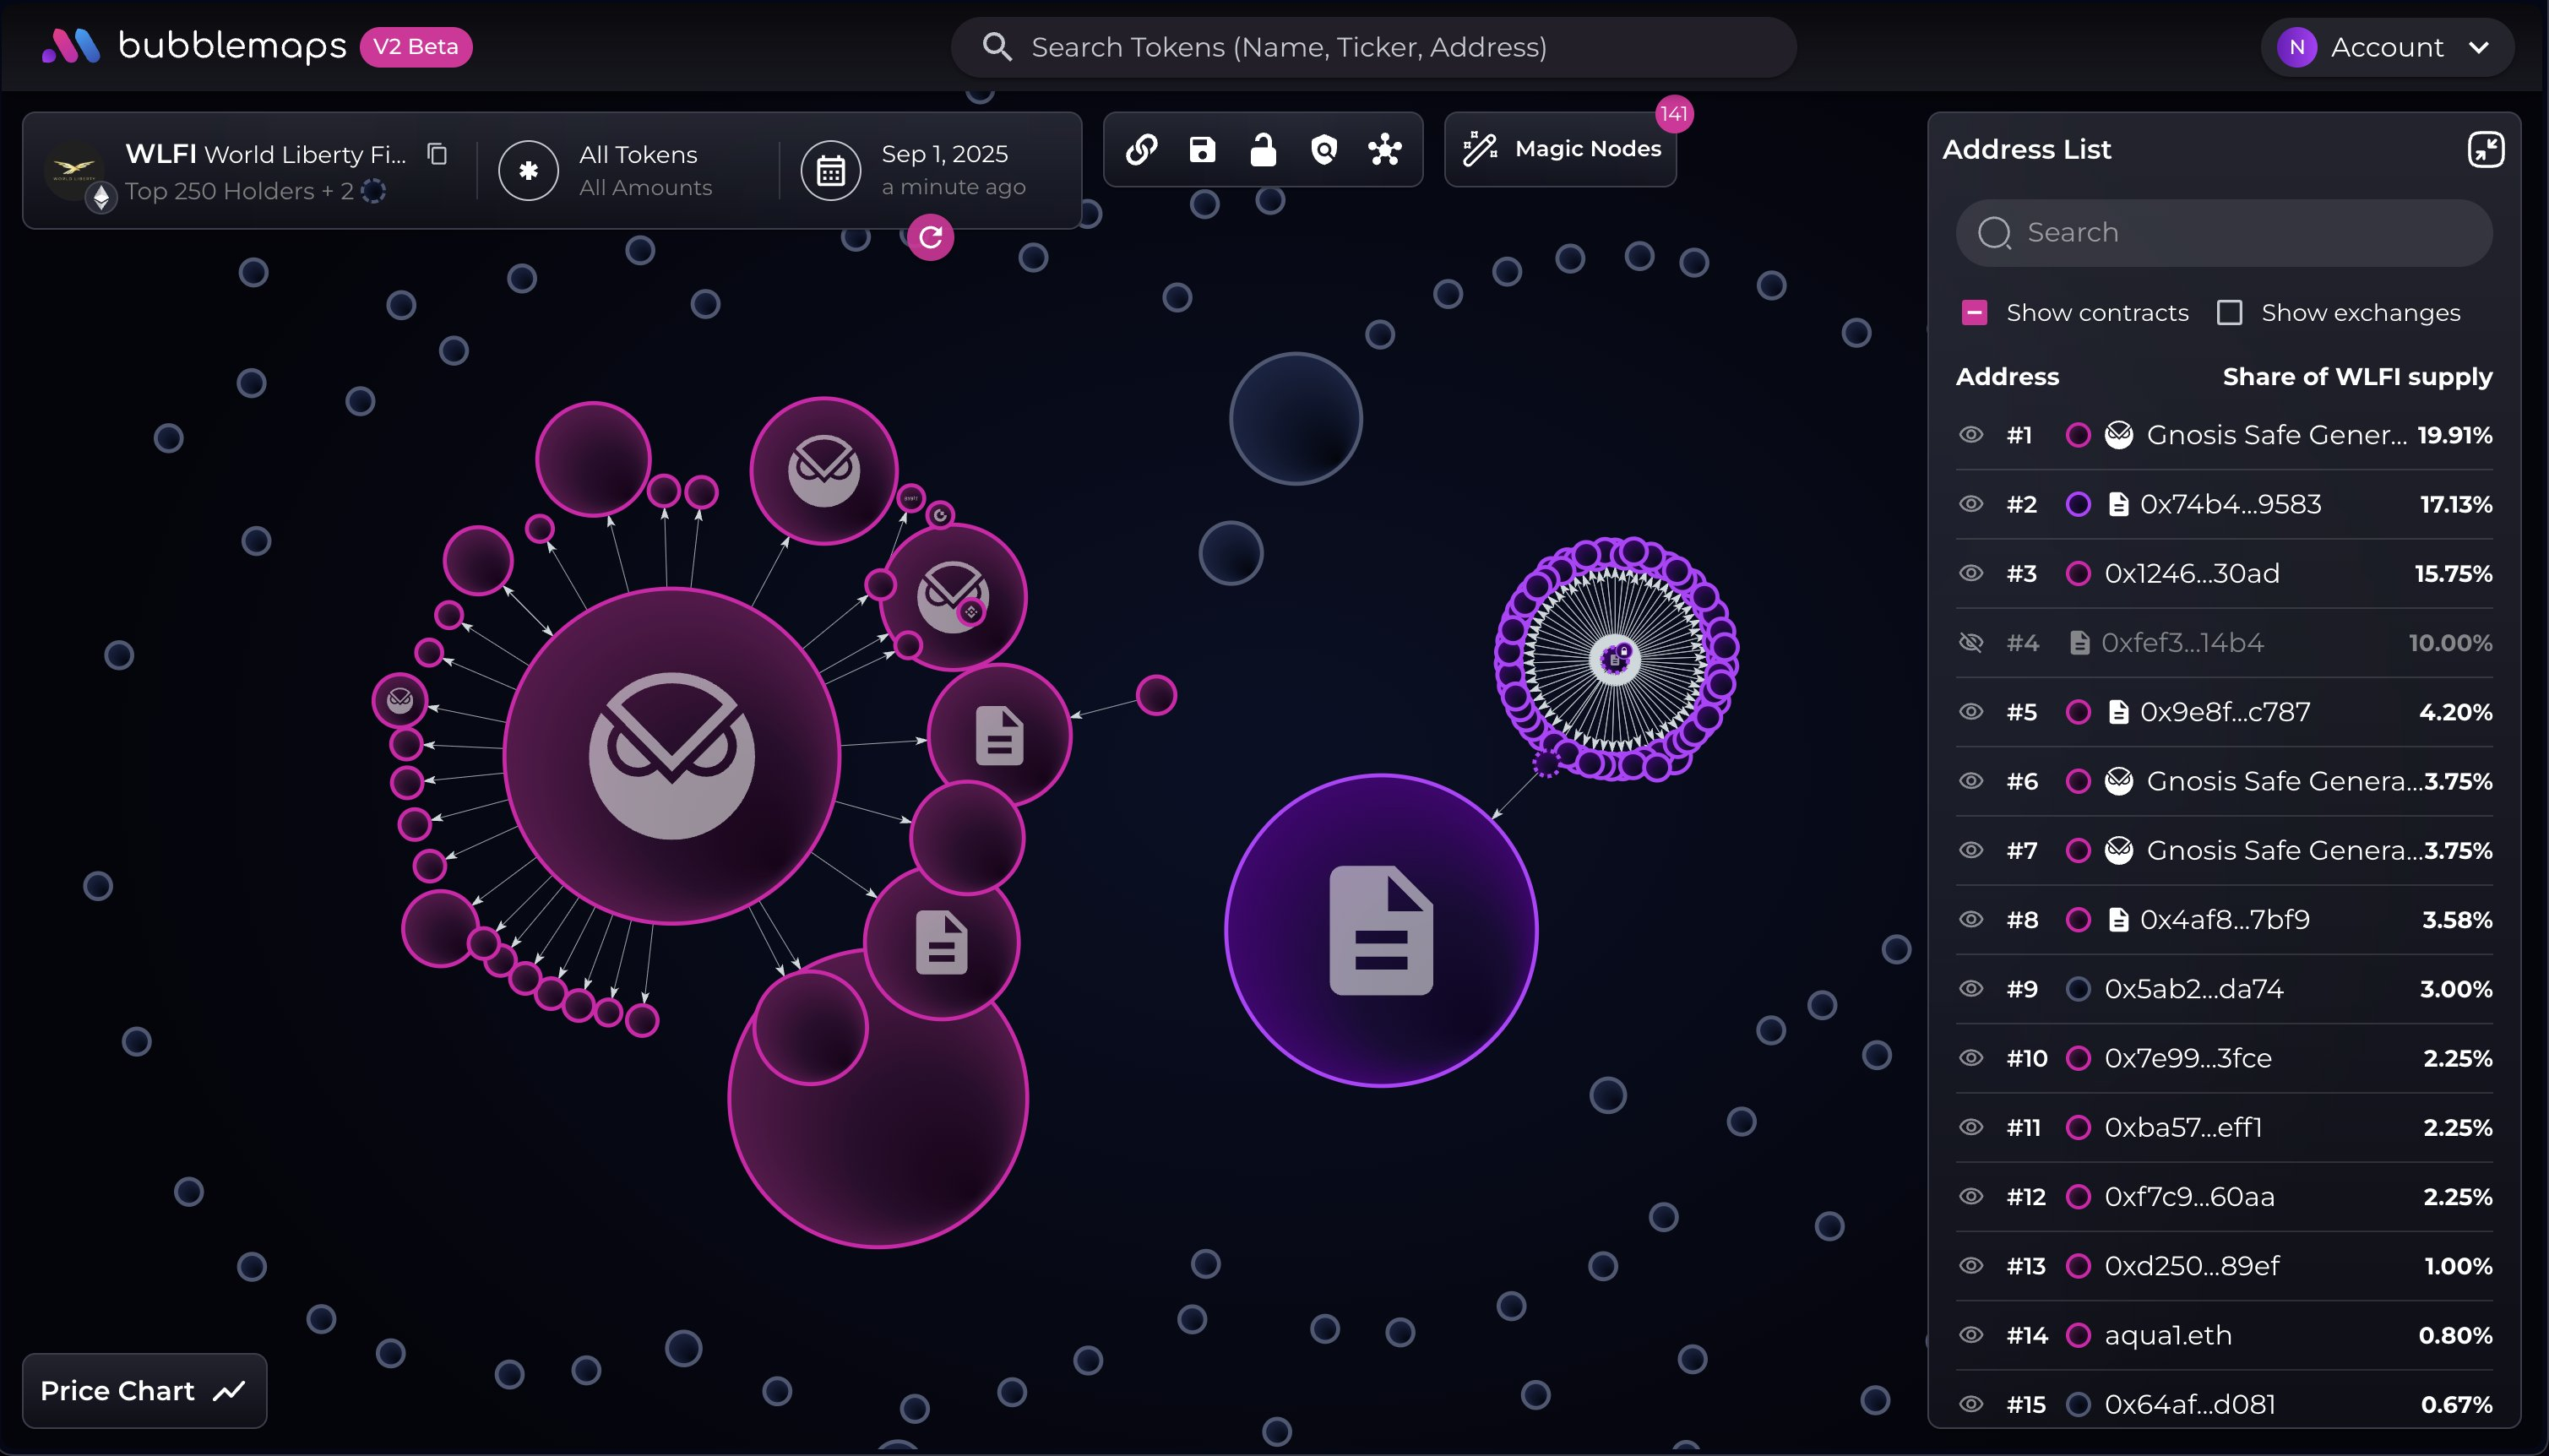The width and height of the screenshot is (2549, 1456).
Task: Copy the WLFI token address icon
Action: coord(437,154)
